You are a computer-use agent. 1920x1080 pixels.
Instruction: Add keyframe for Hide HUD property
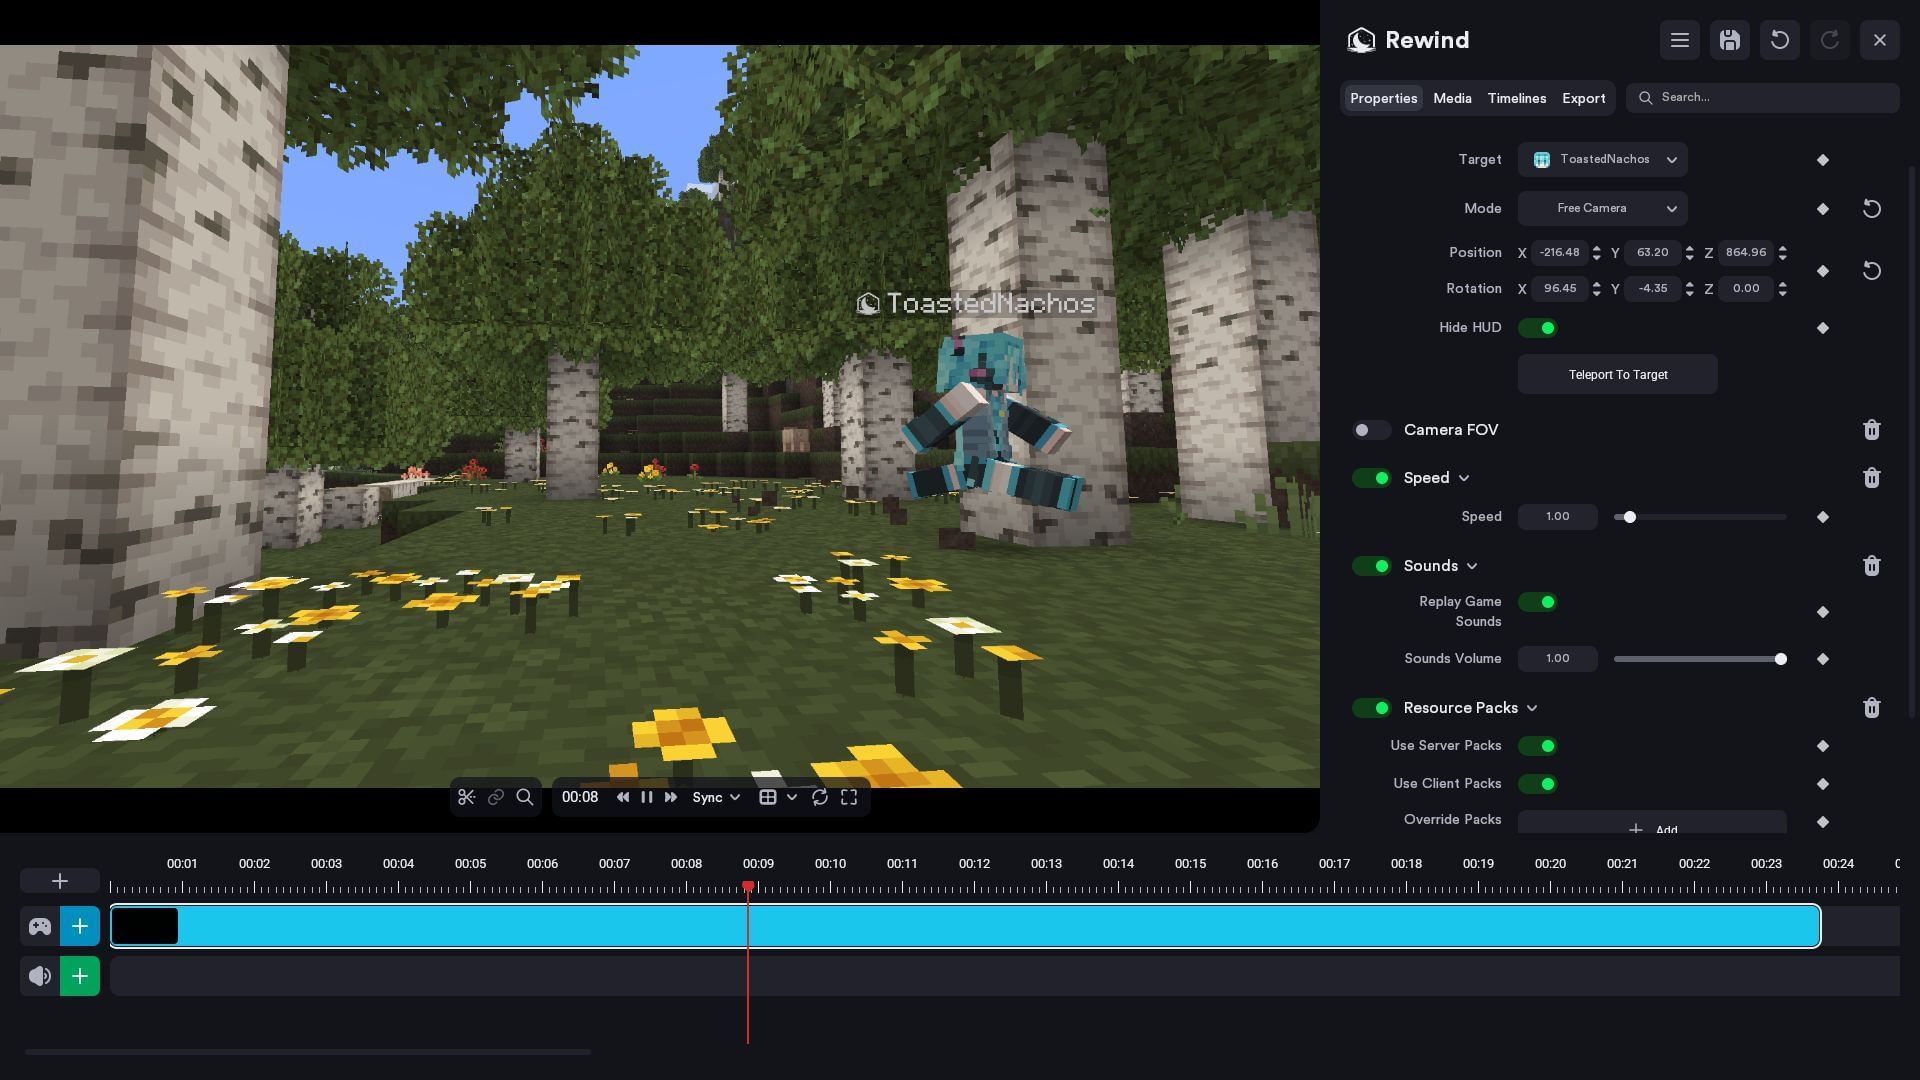tap(1823, 328)
